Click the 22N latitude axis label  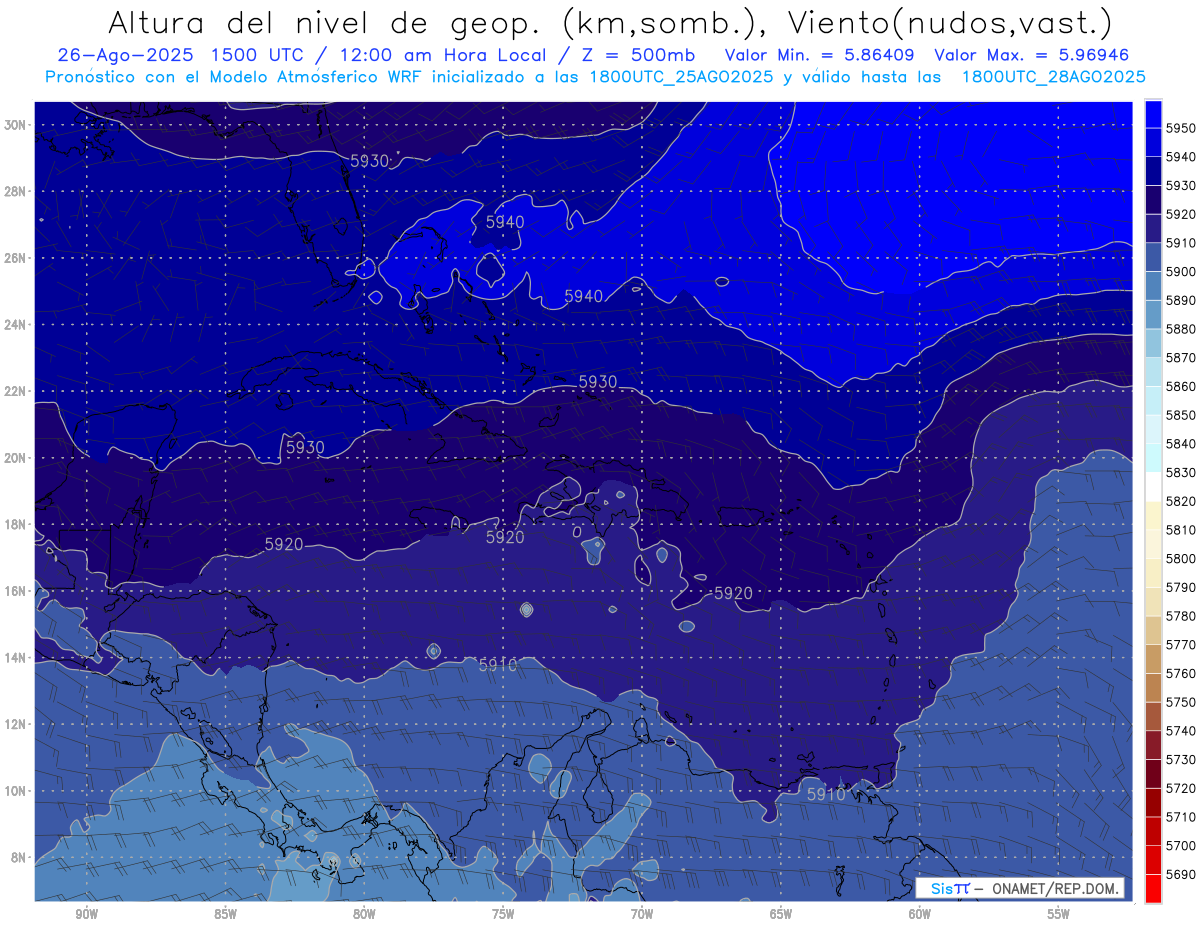[x=16, y=391]
